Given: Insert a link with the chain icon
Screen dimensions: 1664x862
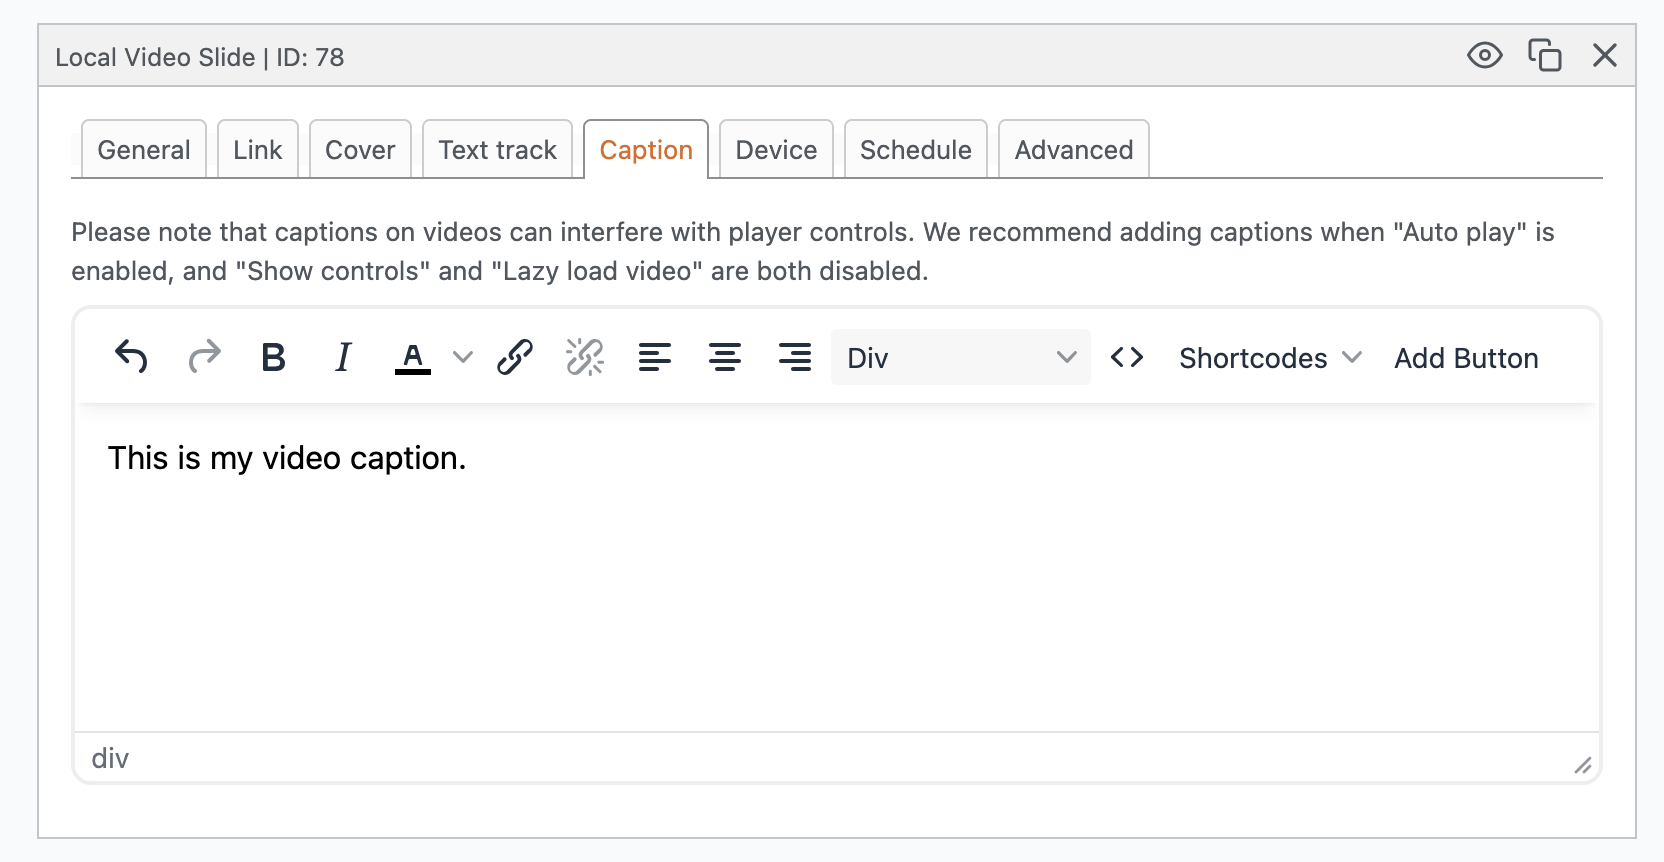Looking at the screenshot, I should pos(515,357).
